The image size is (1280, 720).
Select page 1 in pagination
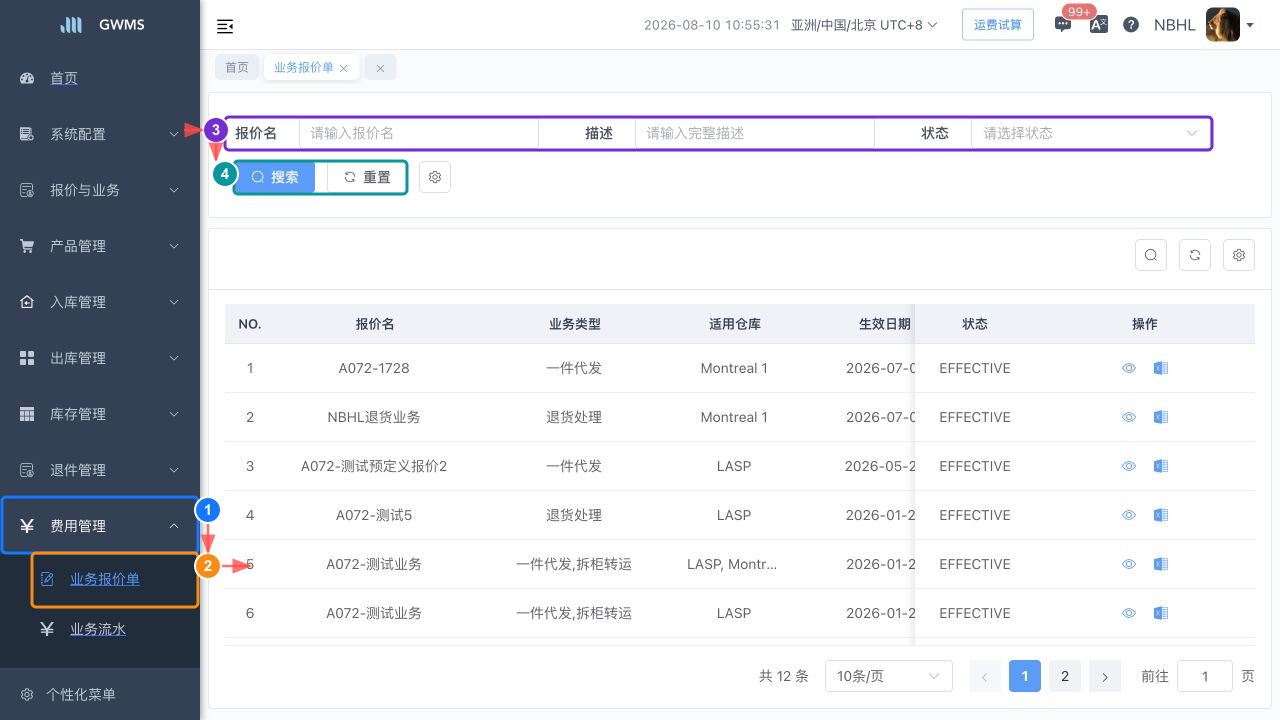pyautogui.click(x=1025, y=676)
